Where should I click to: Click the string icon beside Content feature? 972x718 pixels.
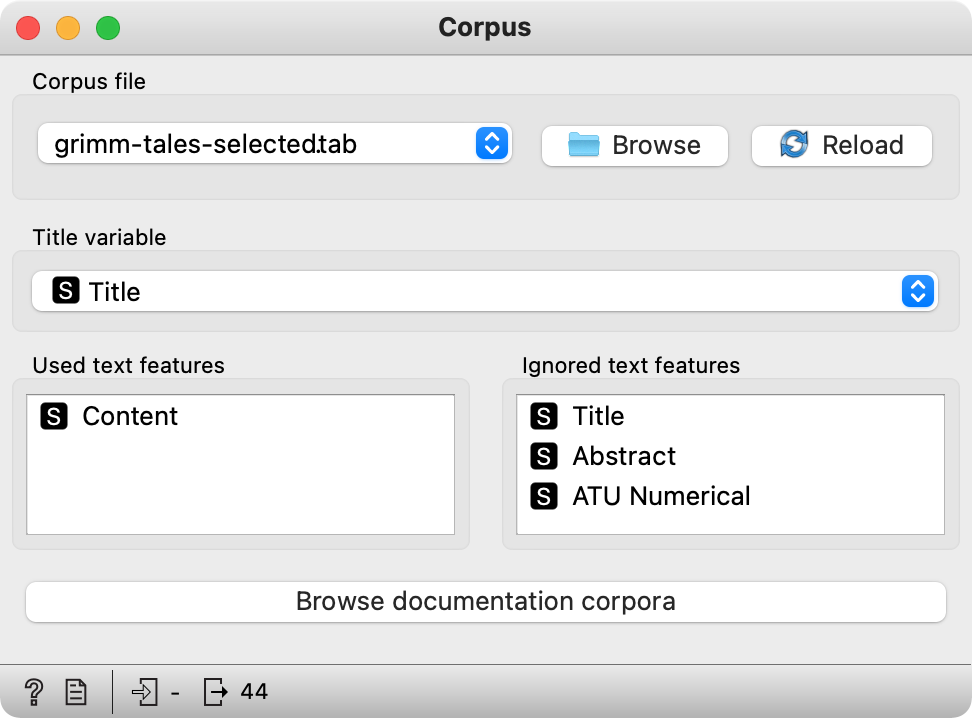[54, 416]
